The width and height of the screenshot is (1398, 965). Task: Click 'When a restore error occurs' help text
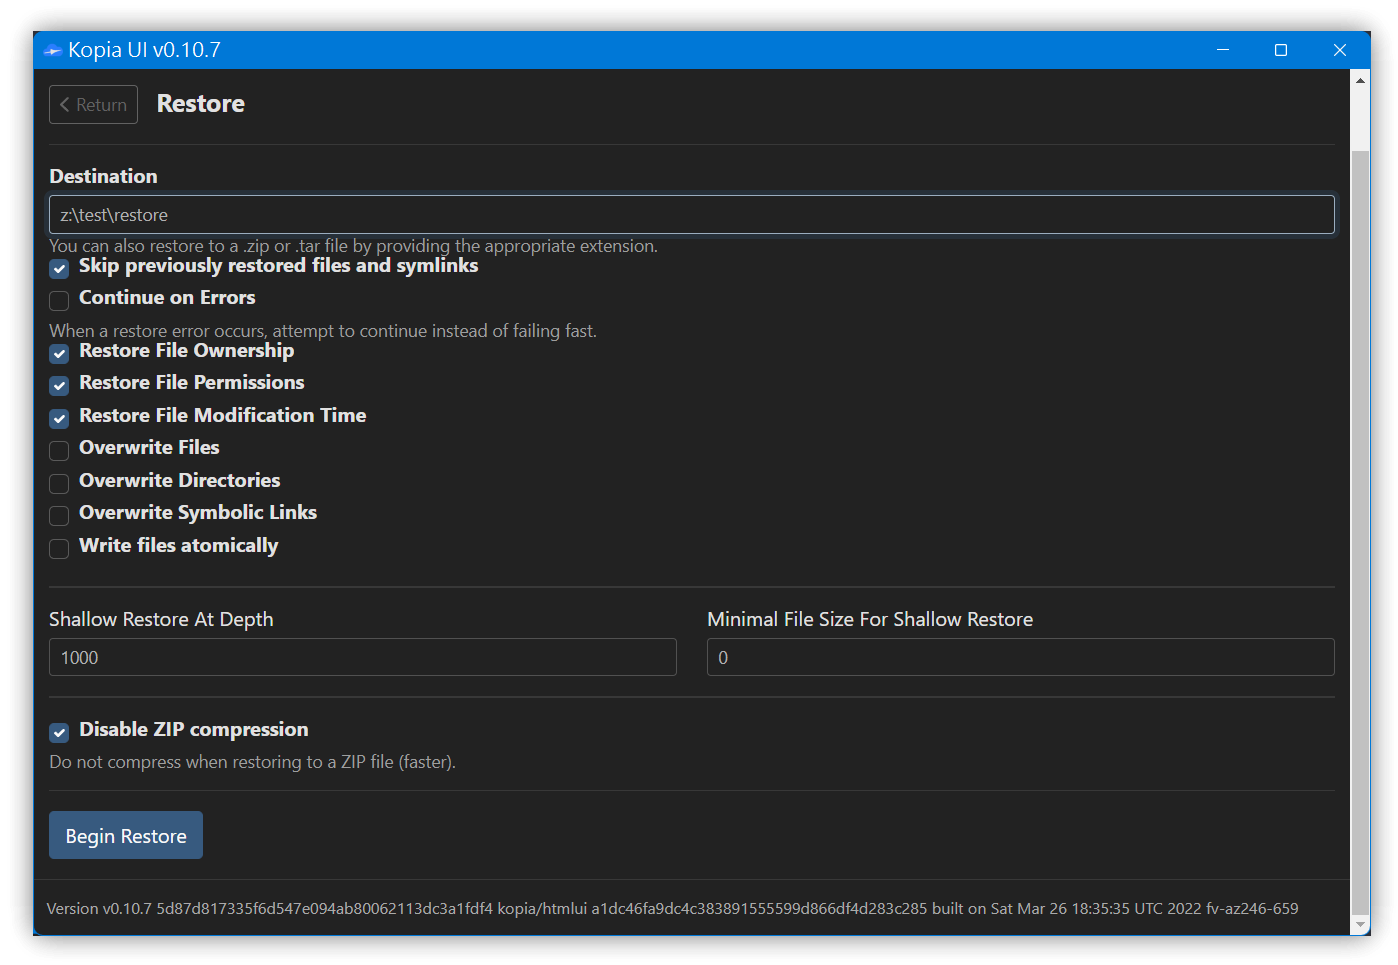tap(323, 331)
